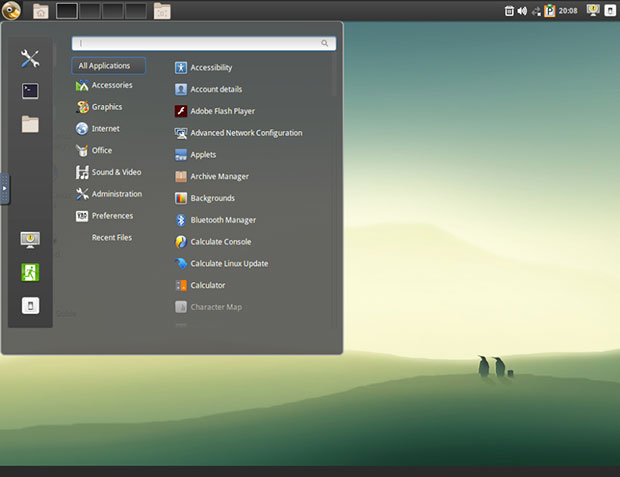Select the Sound & Video category
Screen dimensions: 620x477
[109, 172]
